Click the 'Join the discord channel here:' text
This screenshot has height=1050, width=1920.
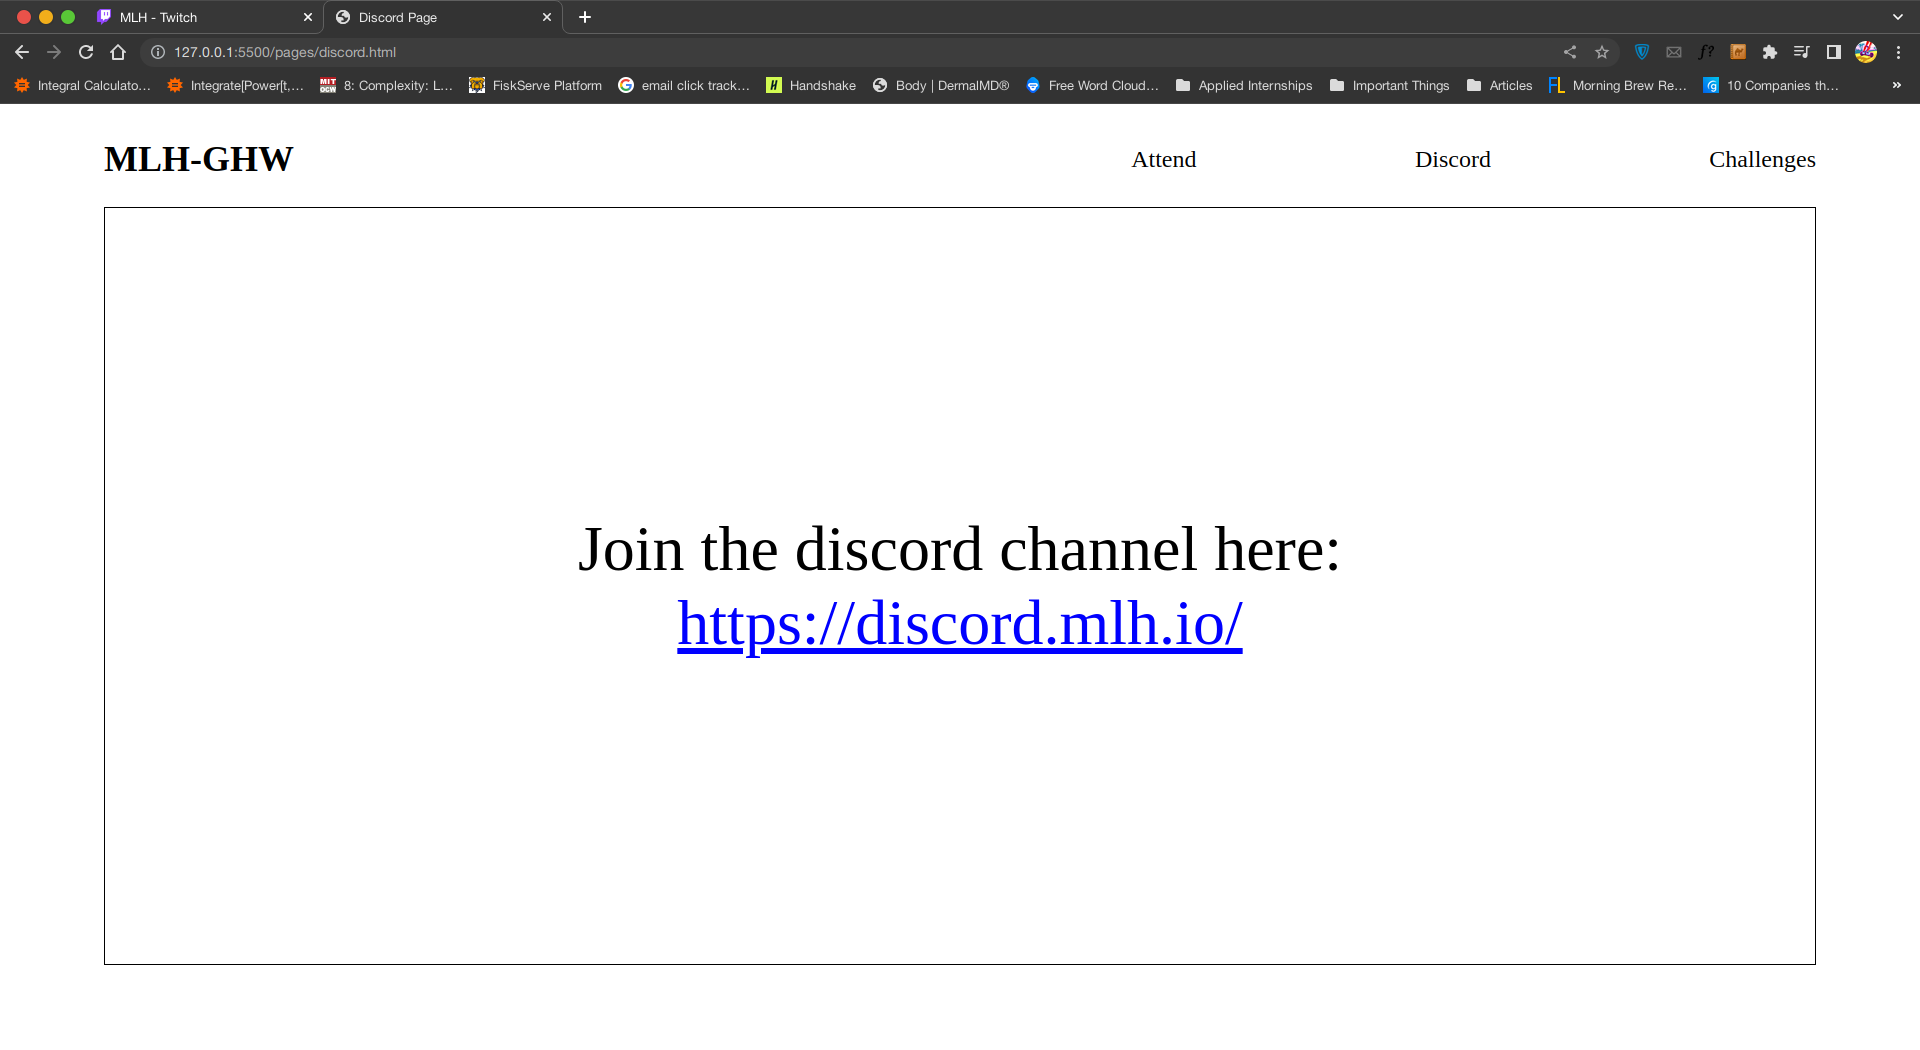[x=960, y=550]
